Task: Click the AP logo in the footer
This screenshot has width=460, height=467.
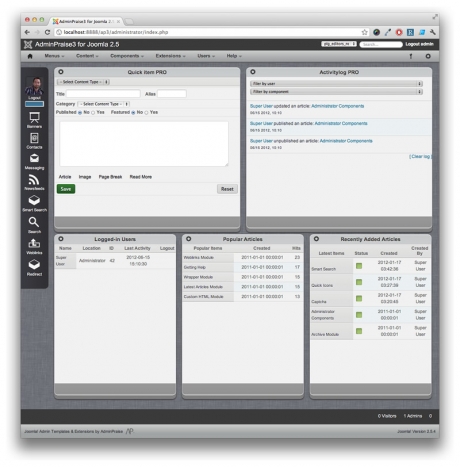Action: (x=130, y=431)
